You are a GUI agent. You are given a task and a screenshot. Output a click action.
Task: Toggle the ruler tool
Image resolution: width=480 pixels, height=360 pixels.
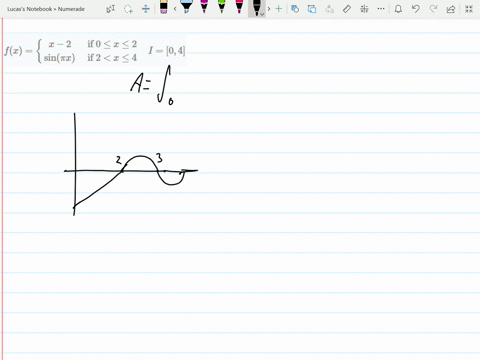click(347, 9)
